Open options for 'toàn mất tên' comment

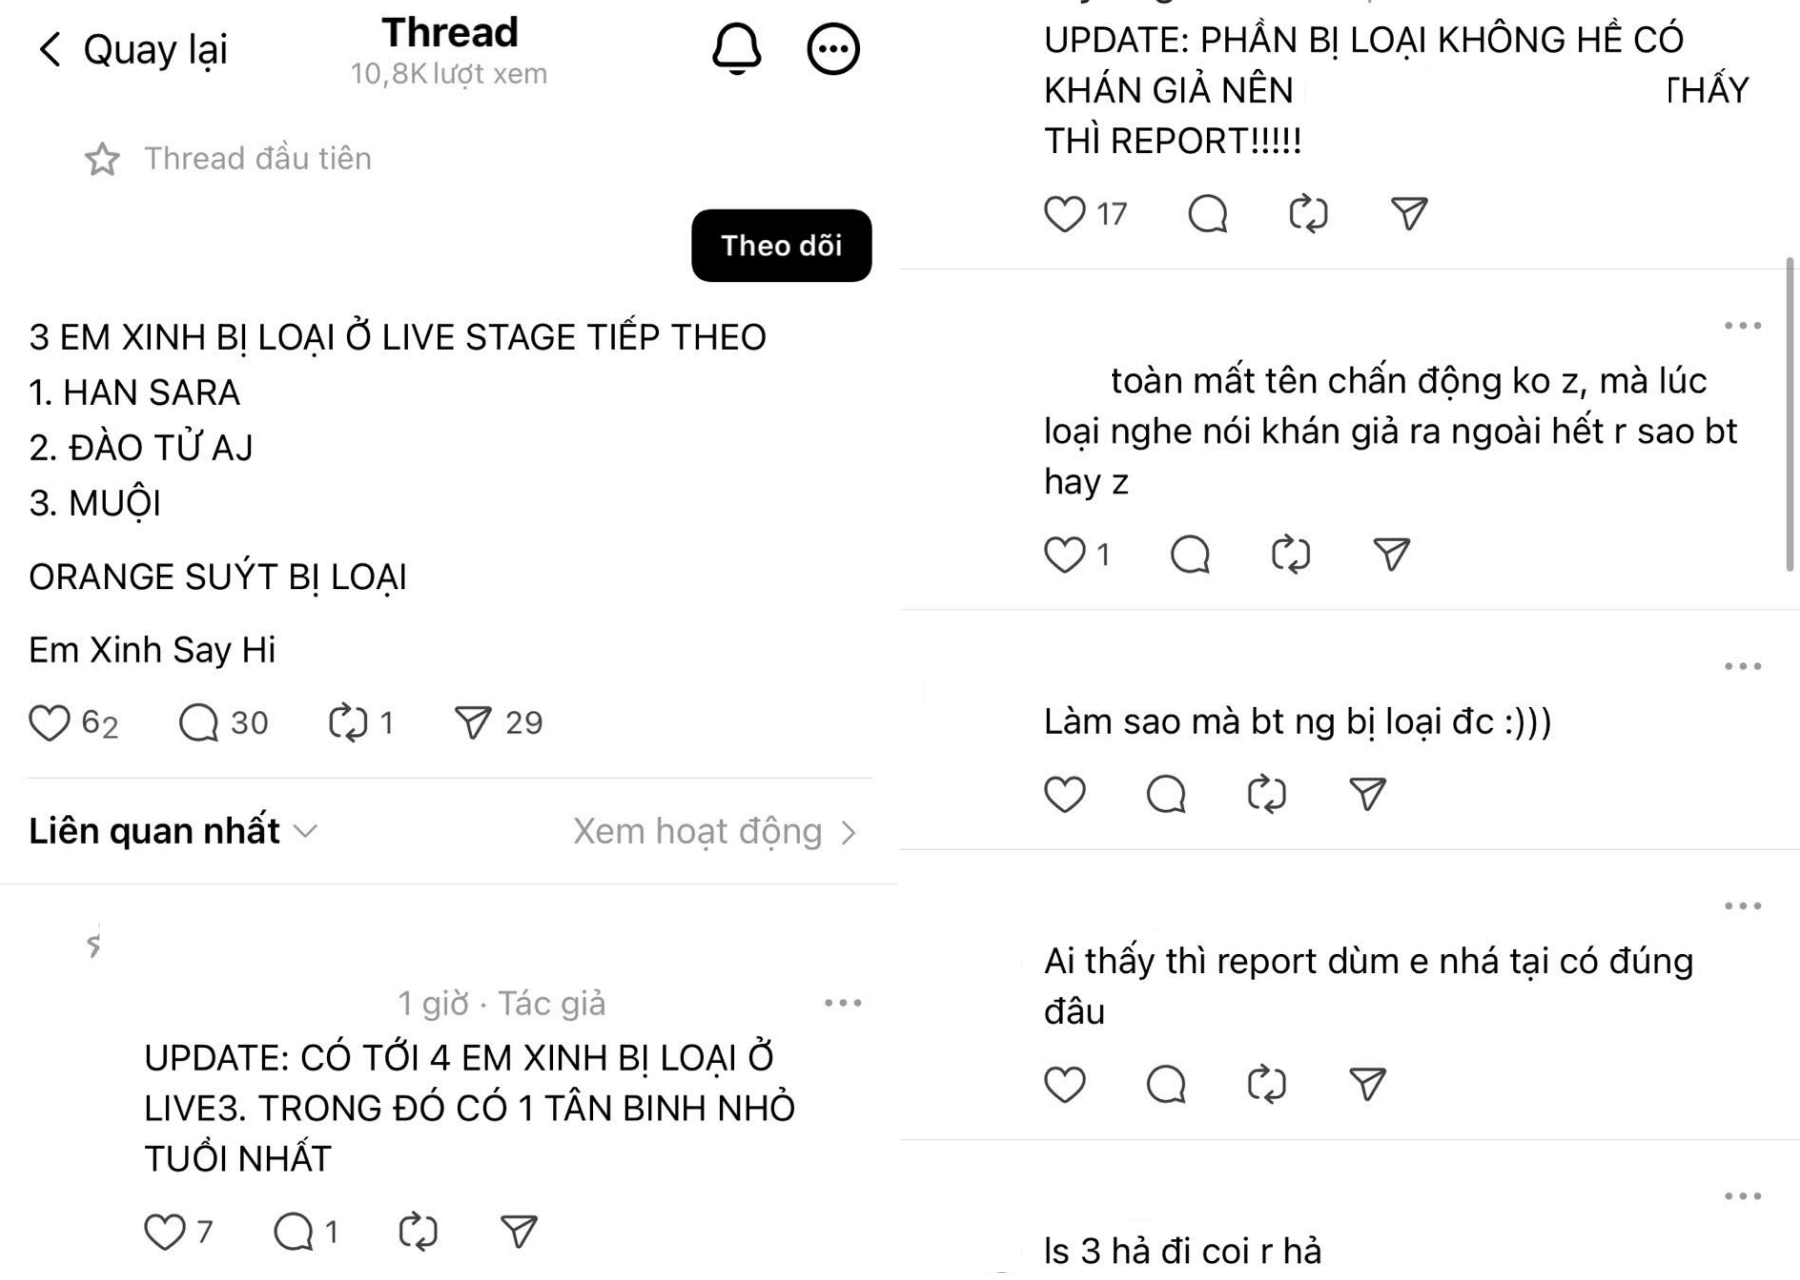pyautogui.click(x=1742, y=326)
